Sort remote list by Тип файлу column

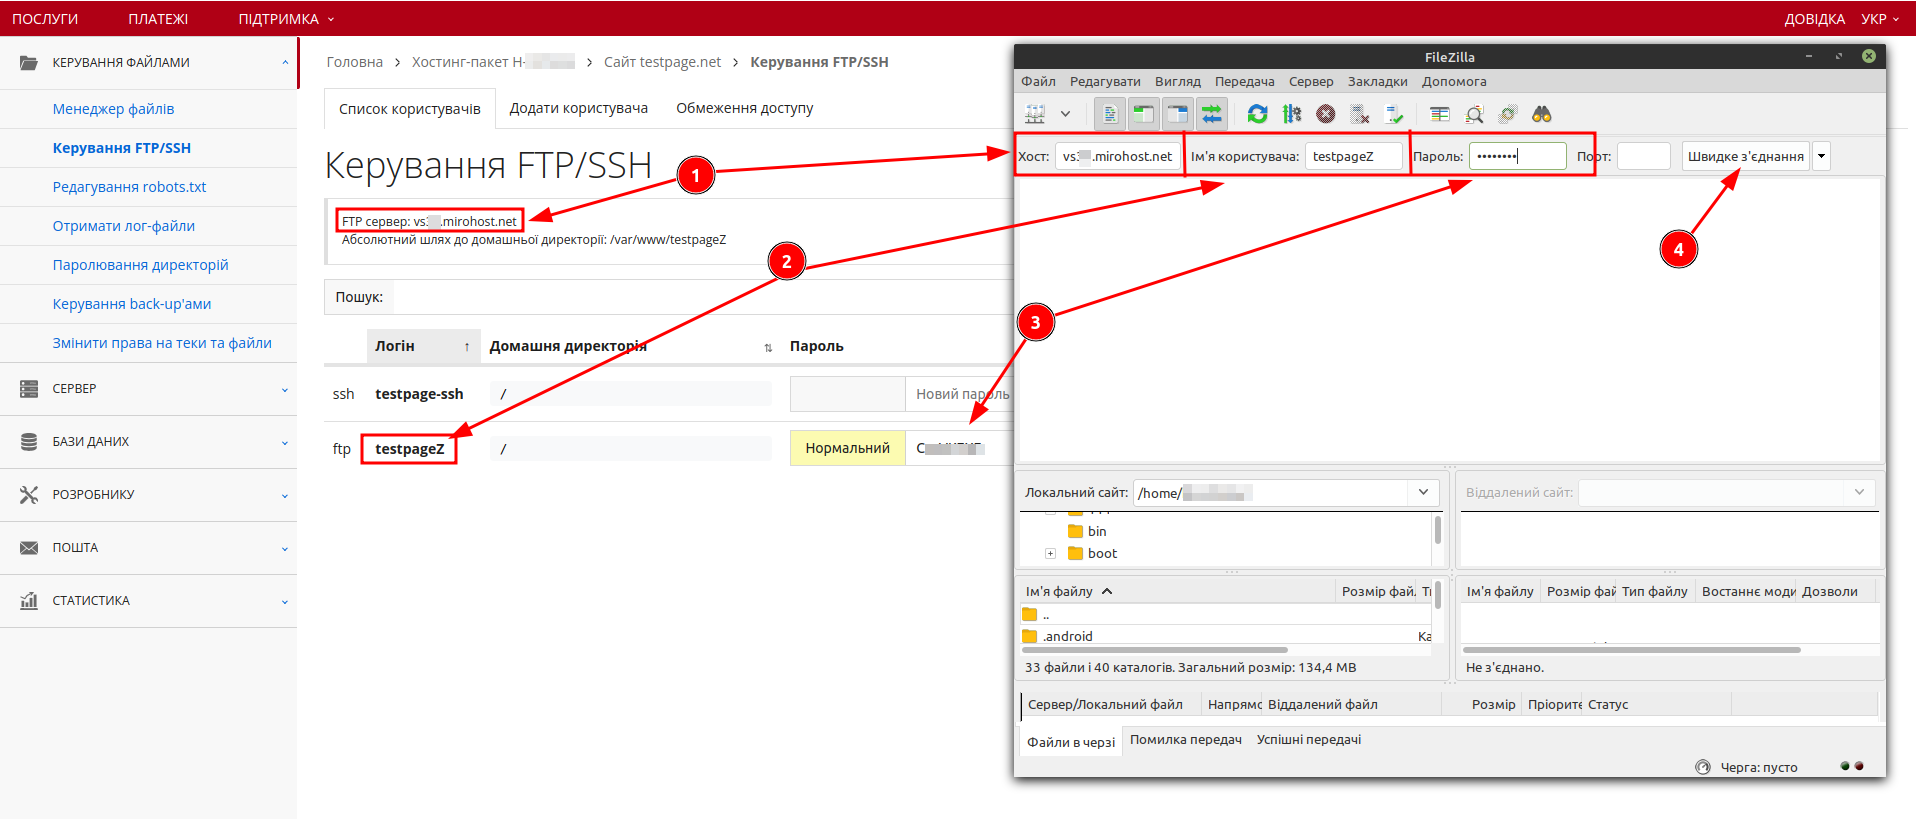(1655, 591)
